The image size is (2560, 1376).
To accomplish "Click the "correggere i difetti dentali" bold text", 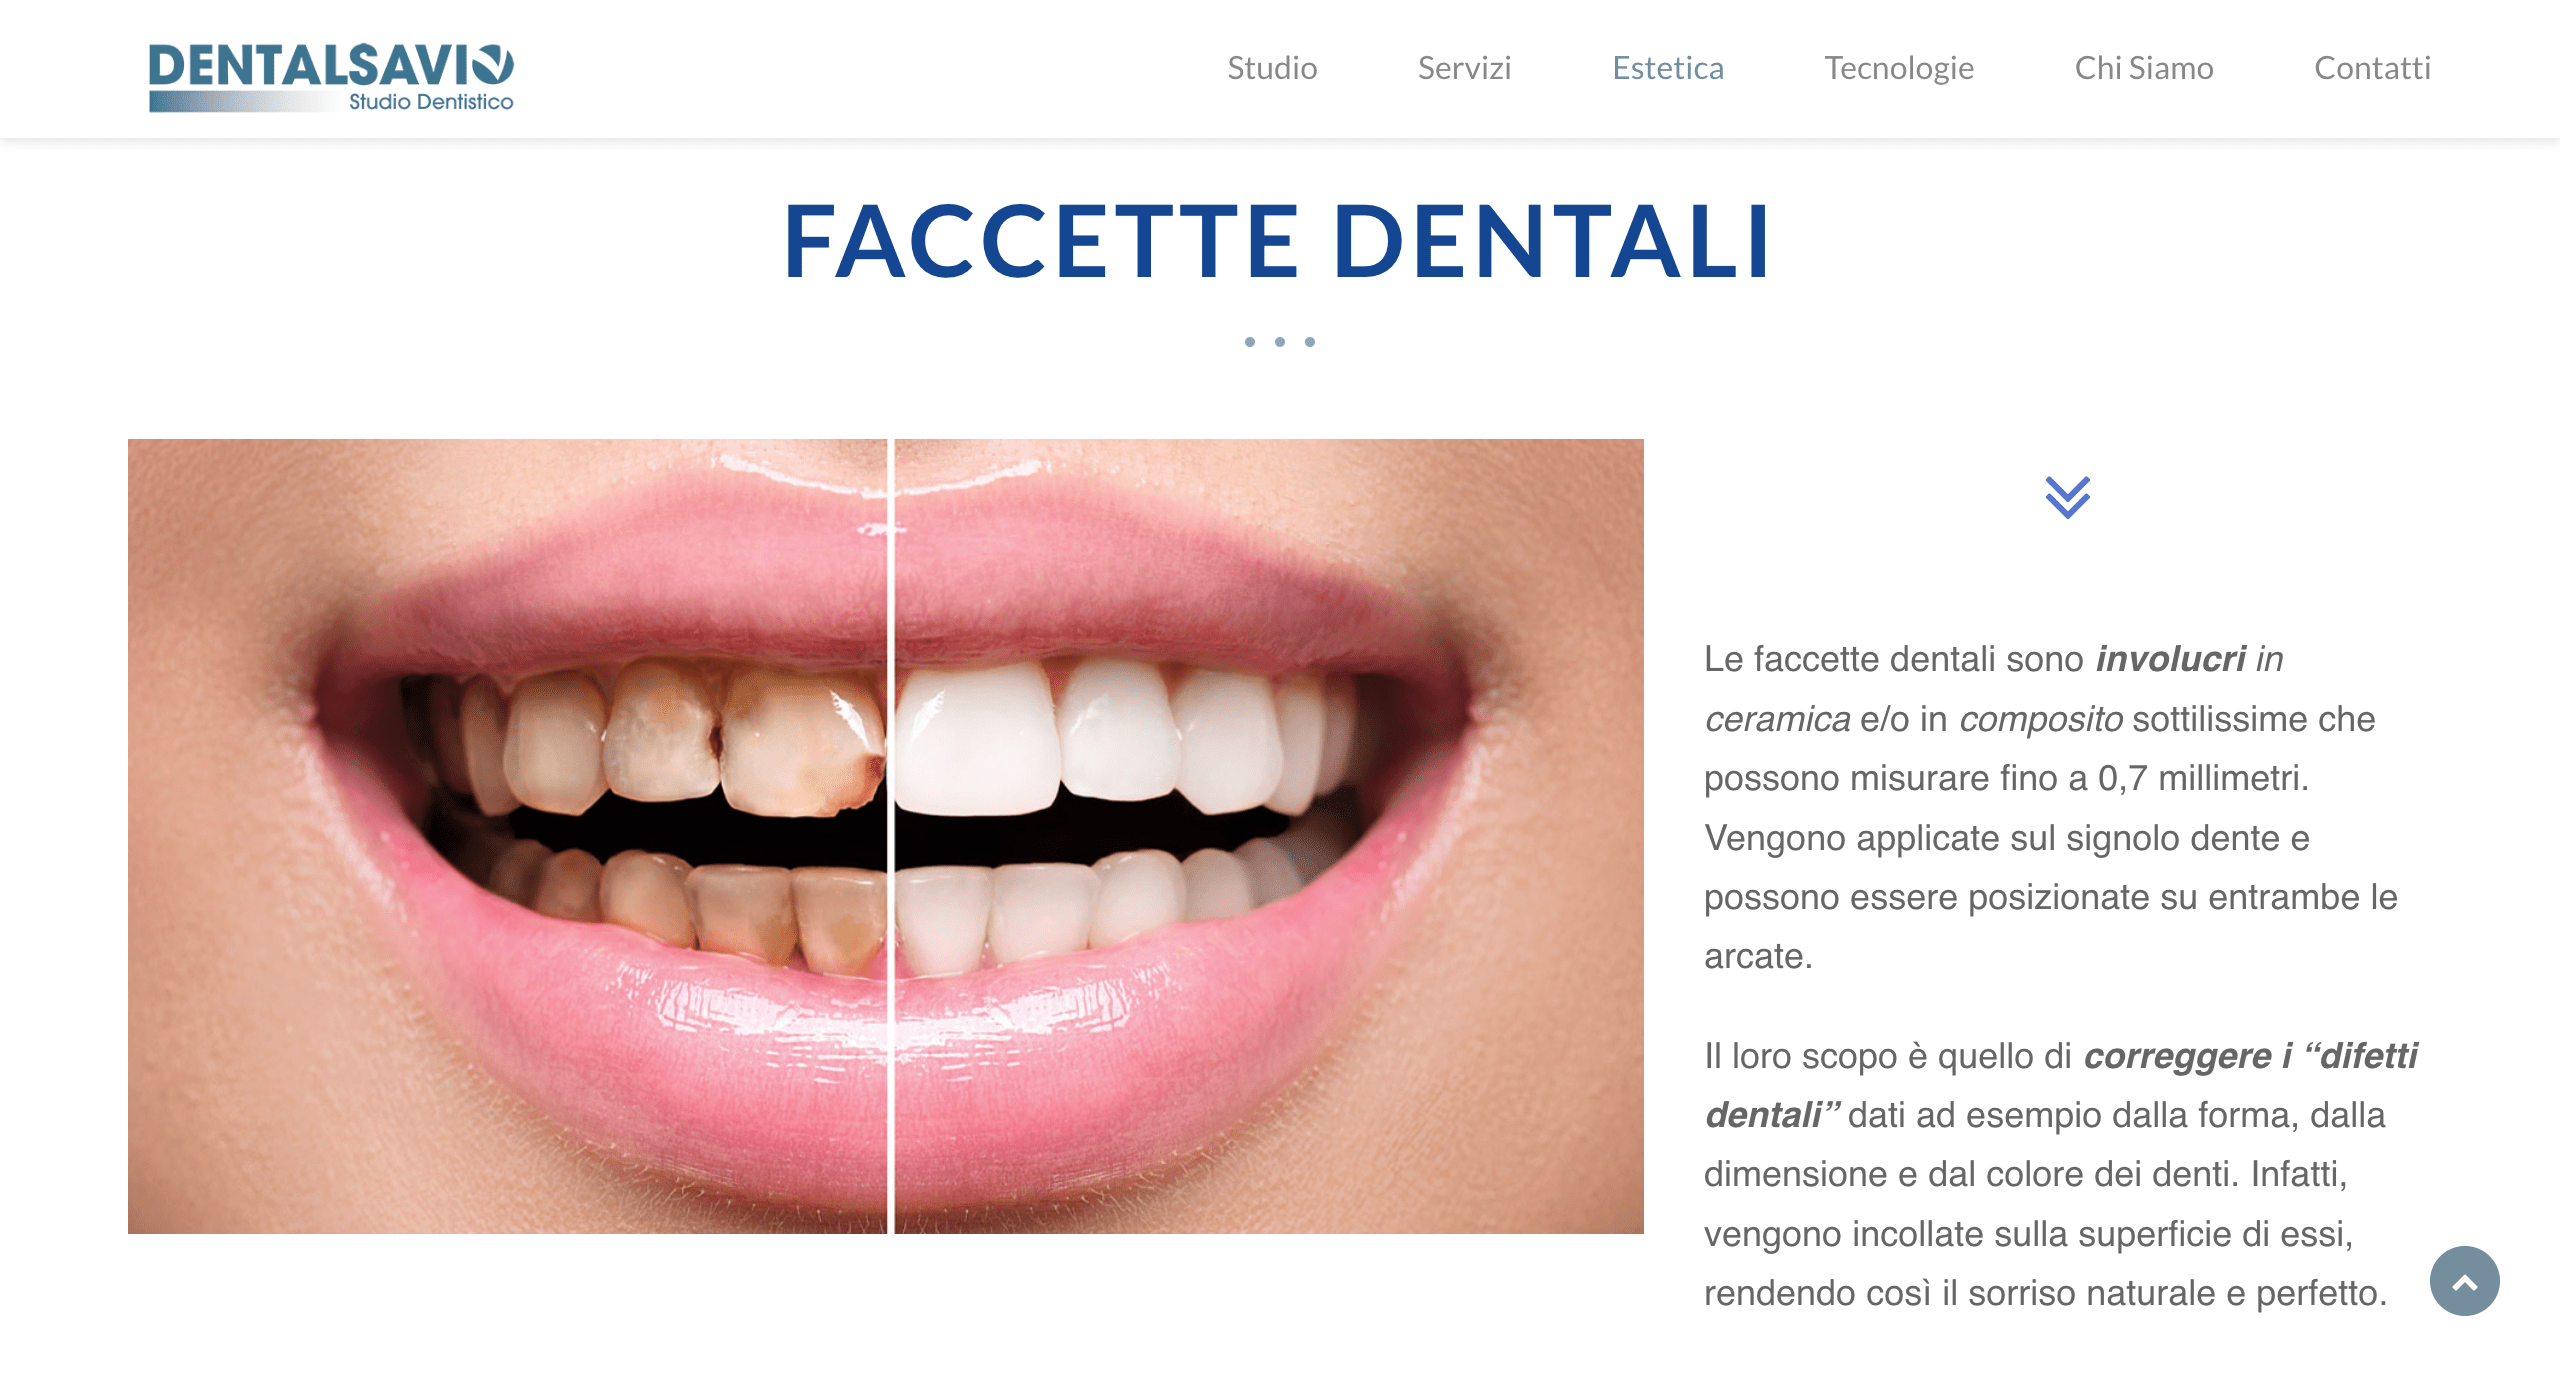I will click(x=2061, y=1085).
